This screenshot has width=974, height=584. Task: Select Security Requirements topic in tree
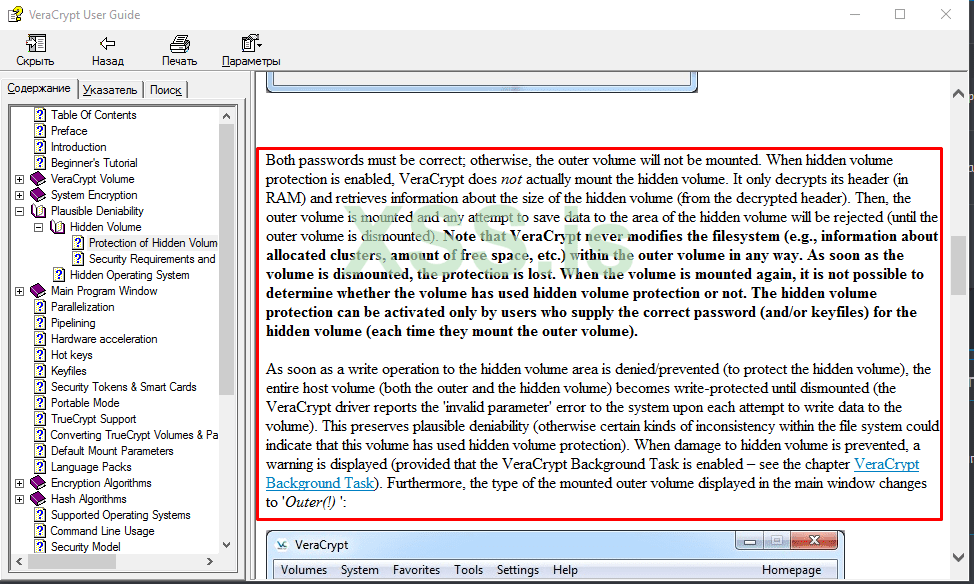pos(152,259)
